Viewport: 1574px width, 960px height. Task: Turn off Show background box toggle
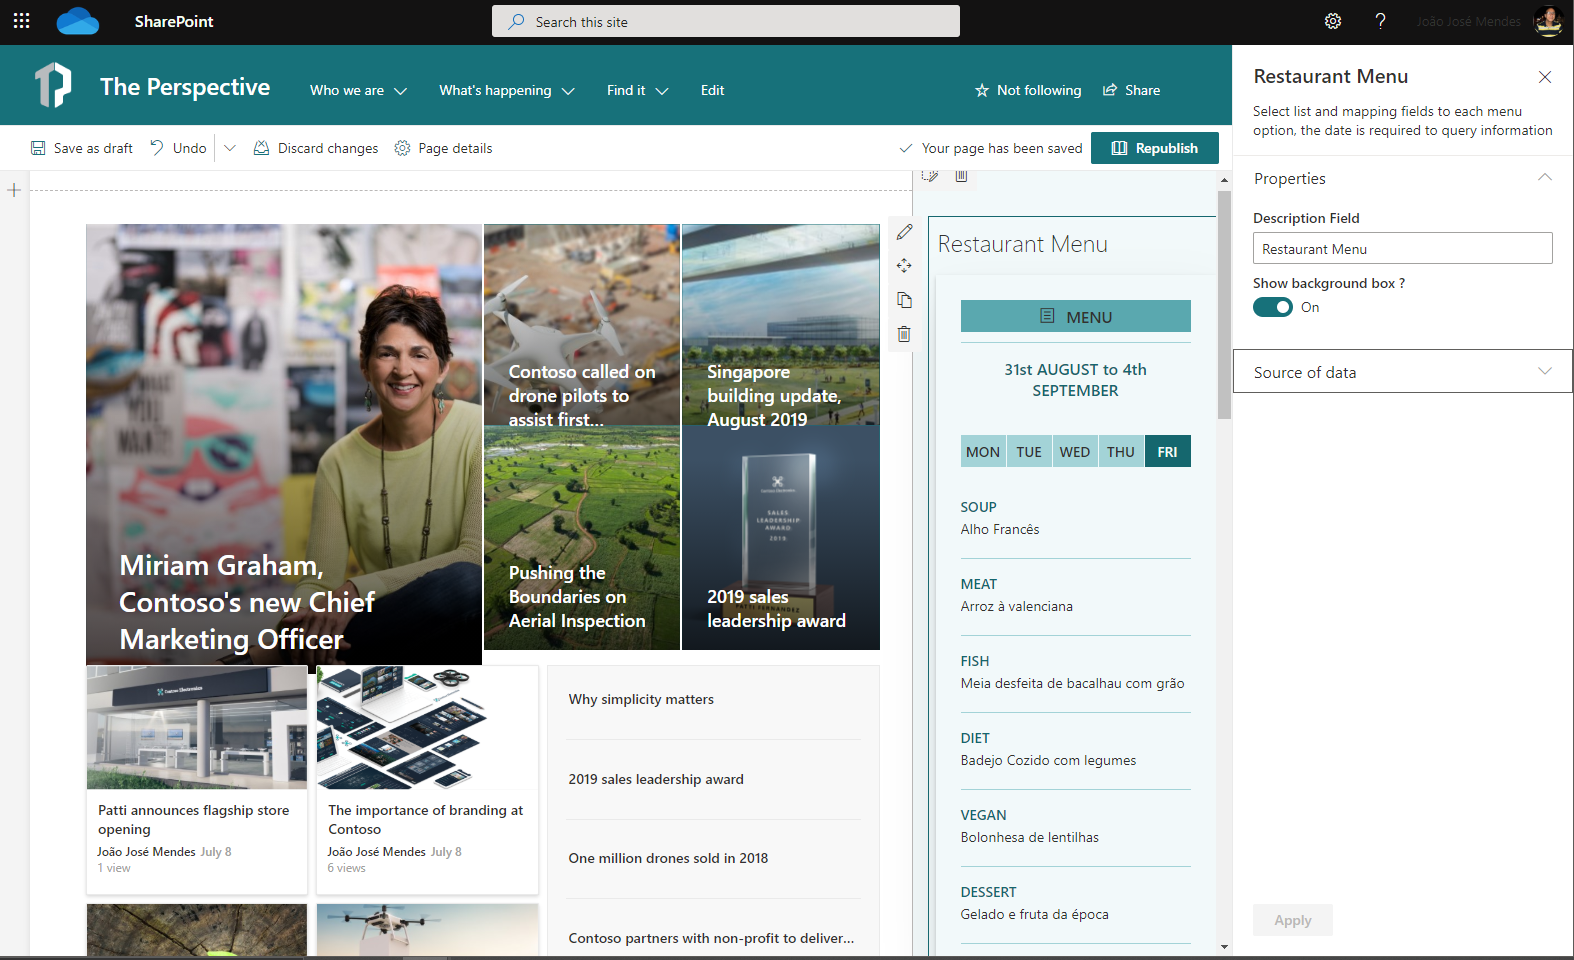point(1273,307)
